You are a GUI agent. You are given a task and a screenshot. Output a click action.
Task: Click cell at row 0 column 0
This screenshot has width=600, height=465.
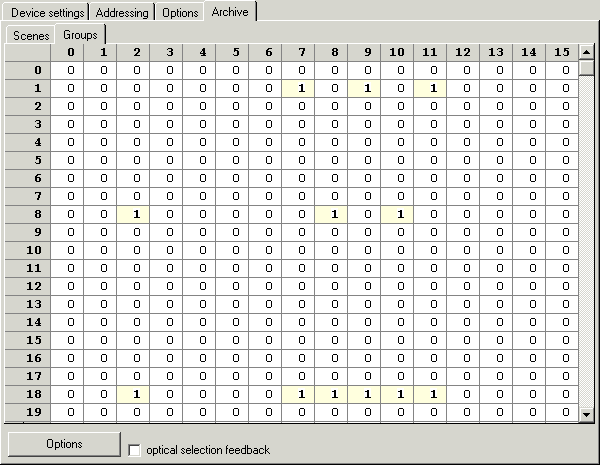67,70
